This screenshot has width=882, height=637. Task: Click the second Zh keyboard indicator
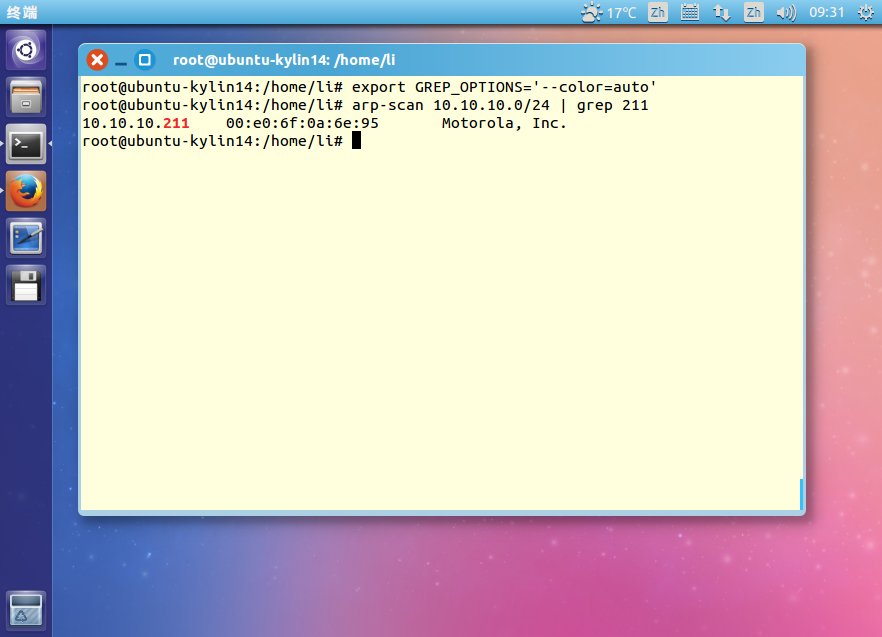(x=754, y=12)
